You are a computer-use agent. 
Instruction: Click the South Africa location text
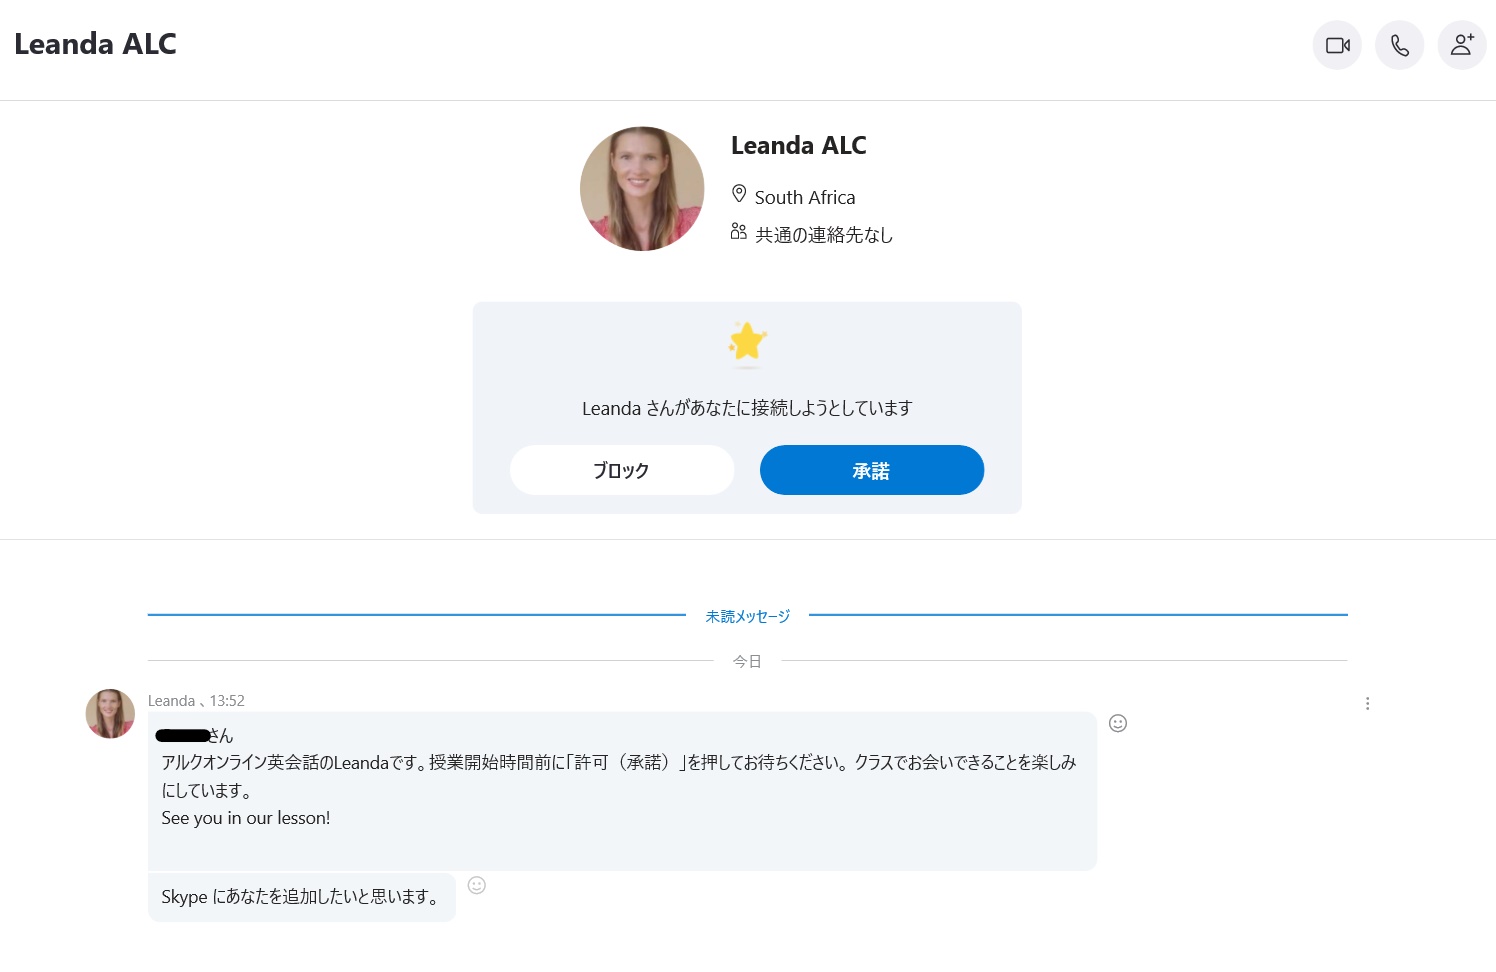point(804,198)
